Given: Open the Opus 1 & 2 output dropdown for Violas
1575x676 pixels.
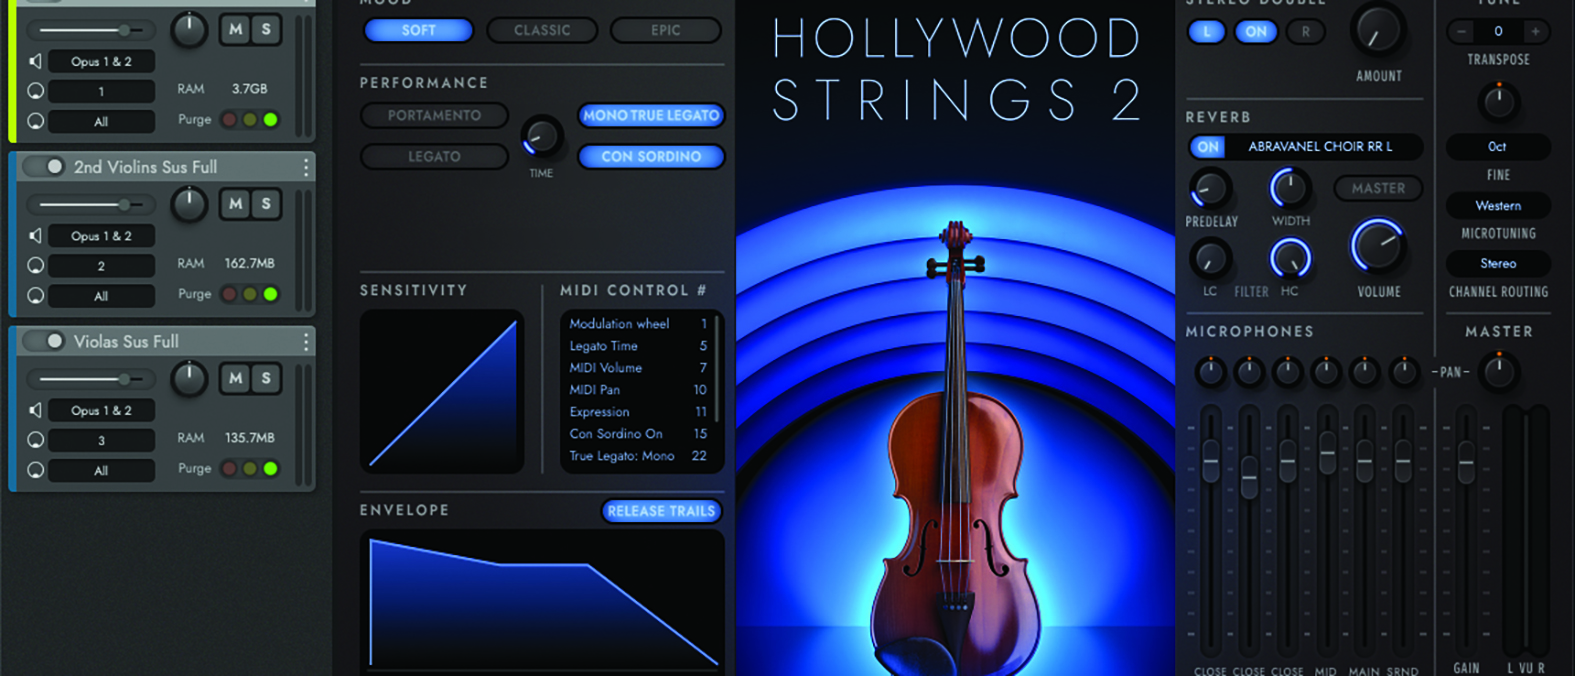Looking at the screenshot, I should pyautogui.click(x=101, y=410).
